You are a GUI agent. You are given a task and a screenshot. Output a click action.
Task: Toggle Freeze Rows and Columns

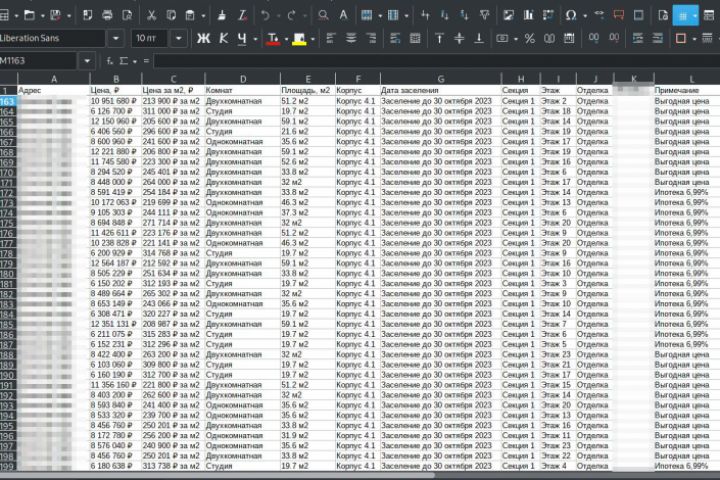coord(683,15)
